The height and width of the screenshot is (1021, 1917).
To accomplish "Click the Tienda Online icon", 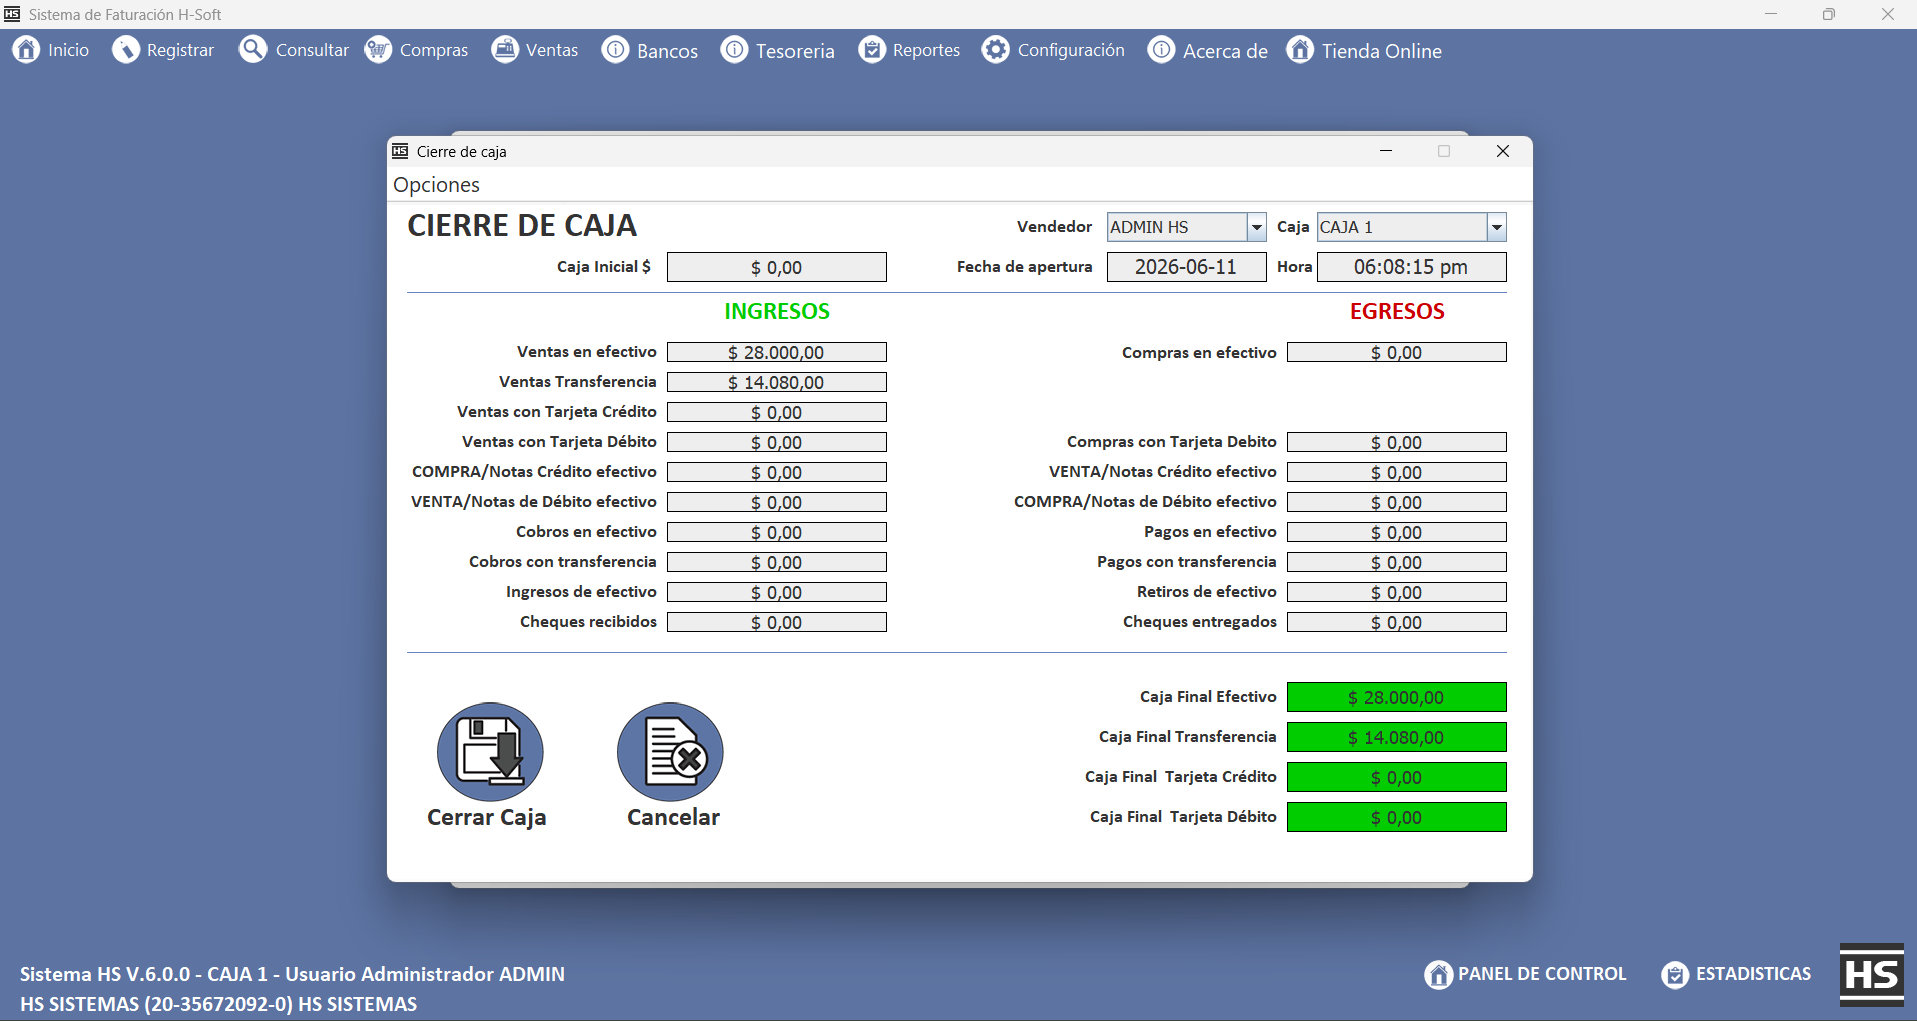I will coord(1300,49).
